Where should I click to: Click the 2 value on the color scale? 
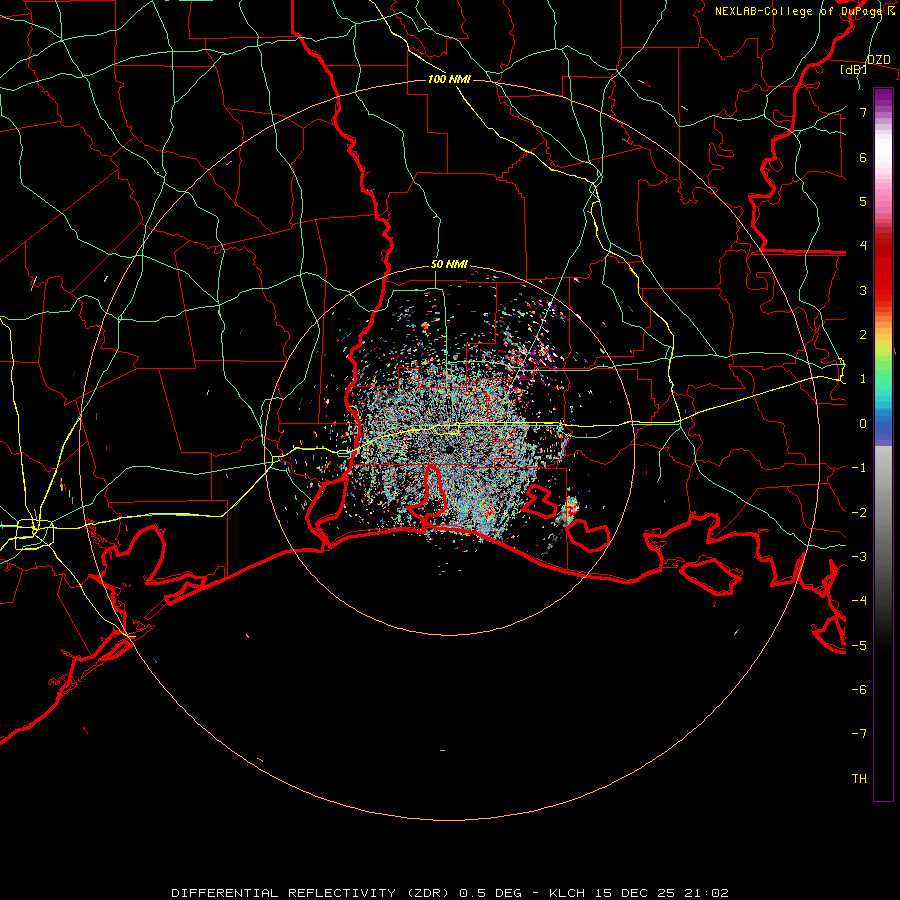pyautogui.click(x=863, y=335)
